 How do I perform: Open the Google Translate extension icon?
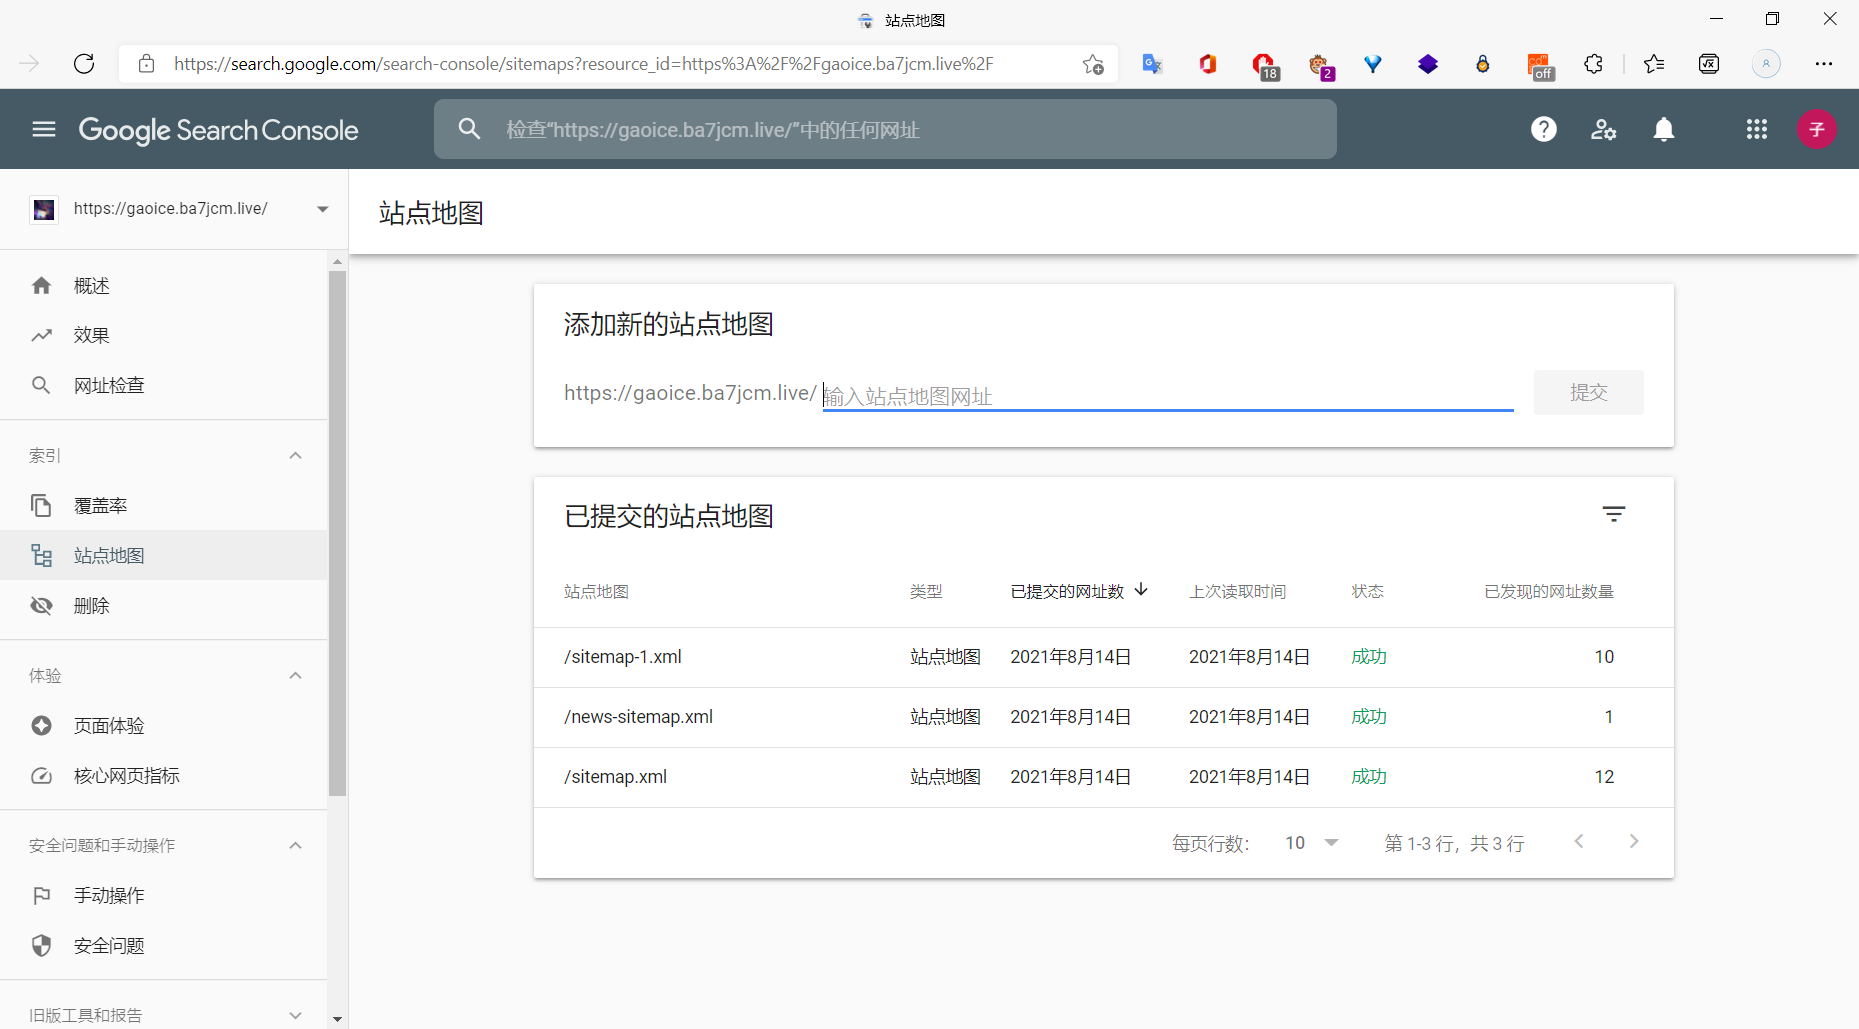(1153, 64)
